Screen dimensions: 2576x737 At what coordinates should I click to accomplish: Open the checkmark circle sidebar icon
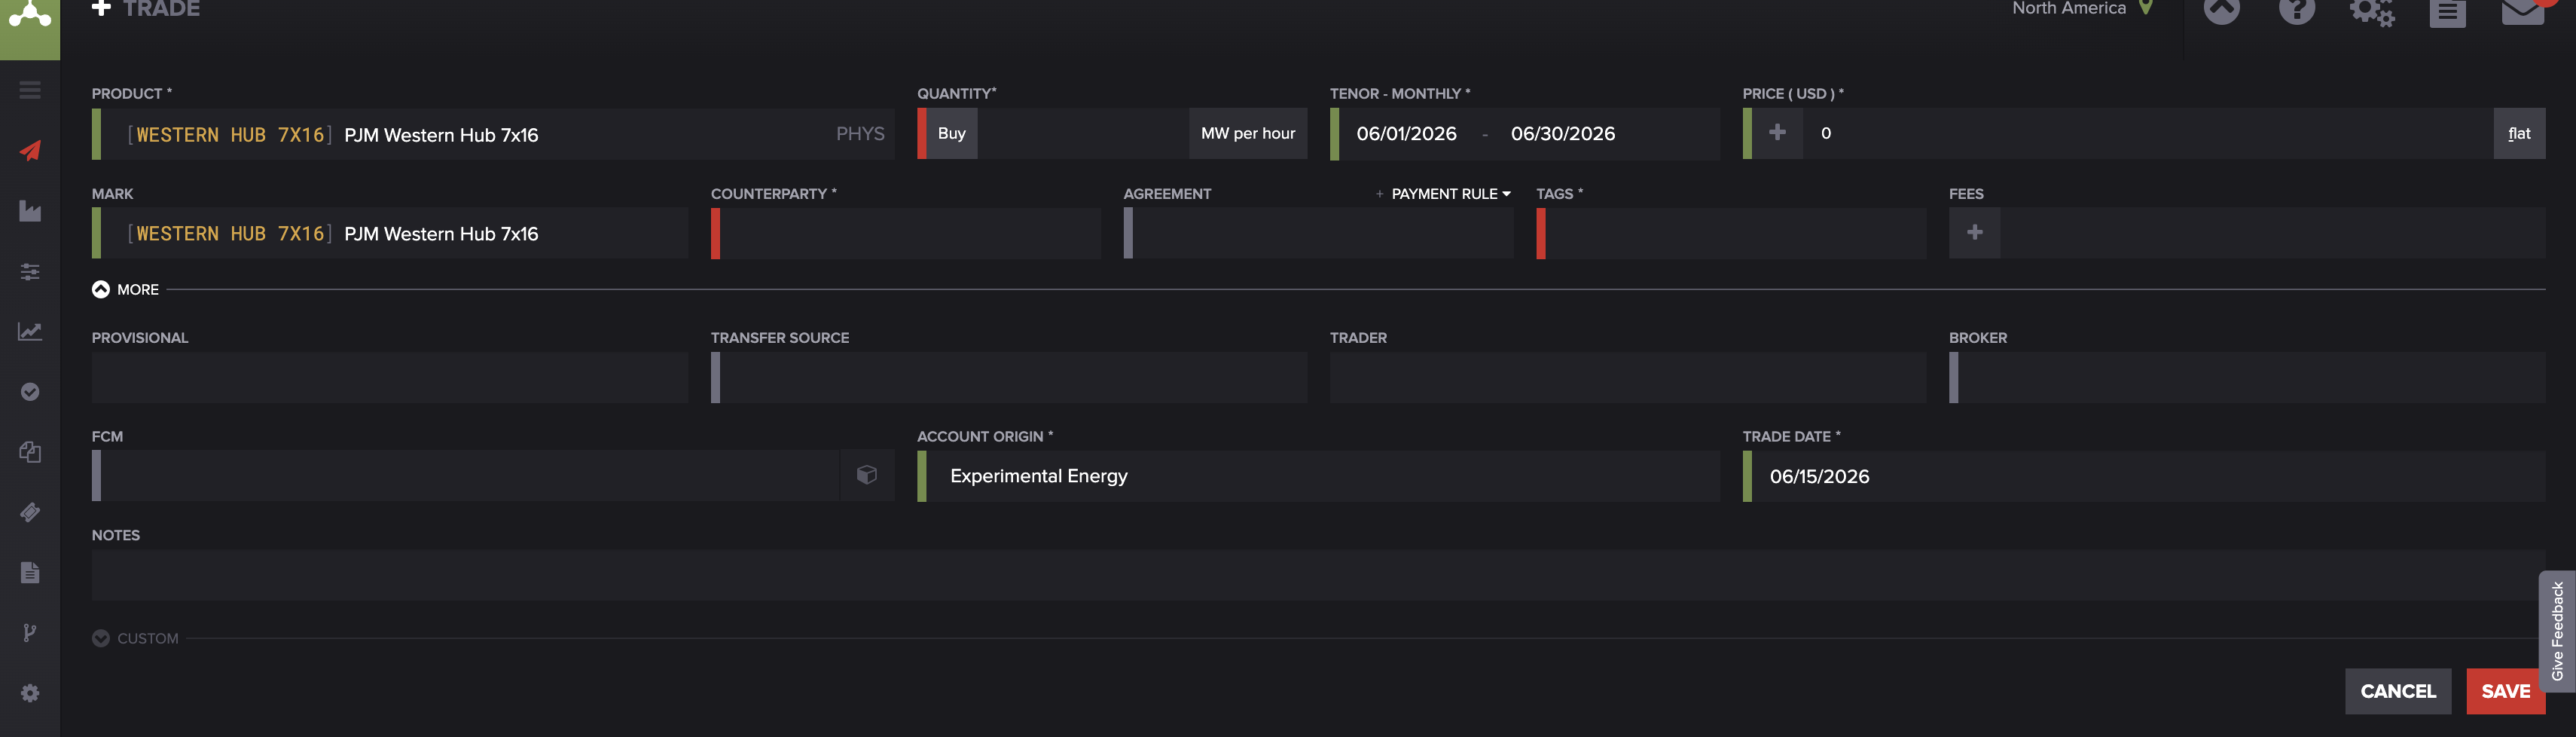[x=30, y=391]
